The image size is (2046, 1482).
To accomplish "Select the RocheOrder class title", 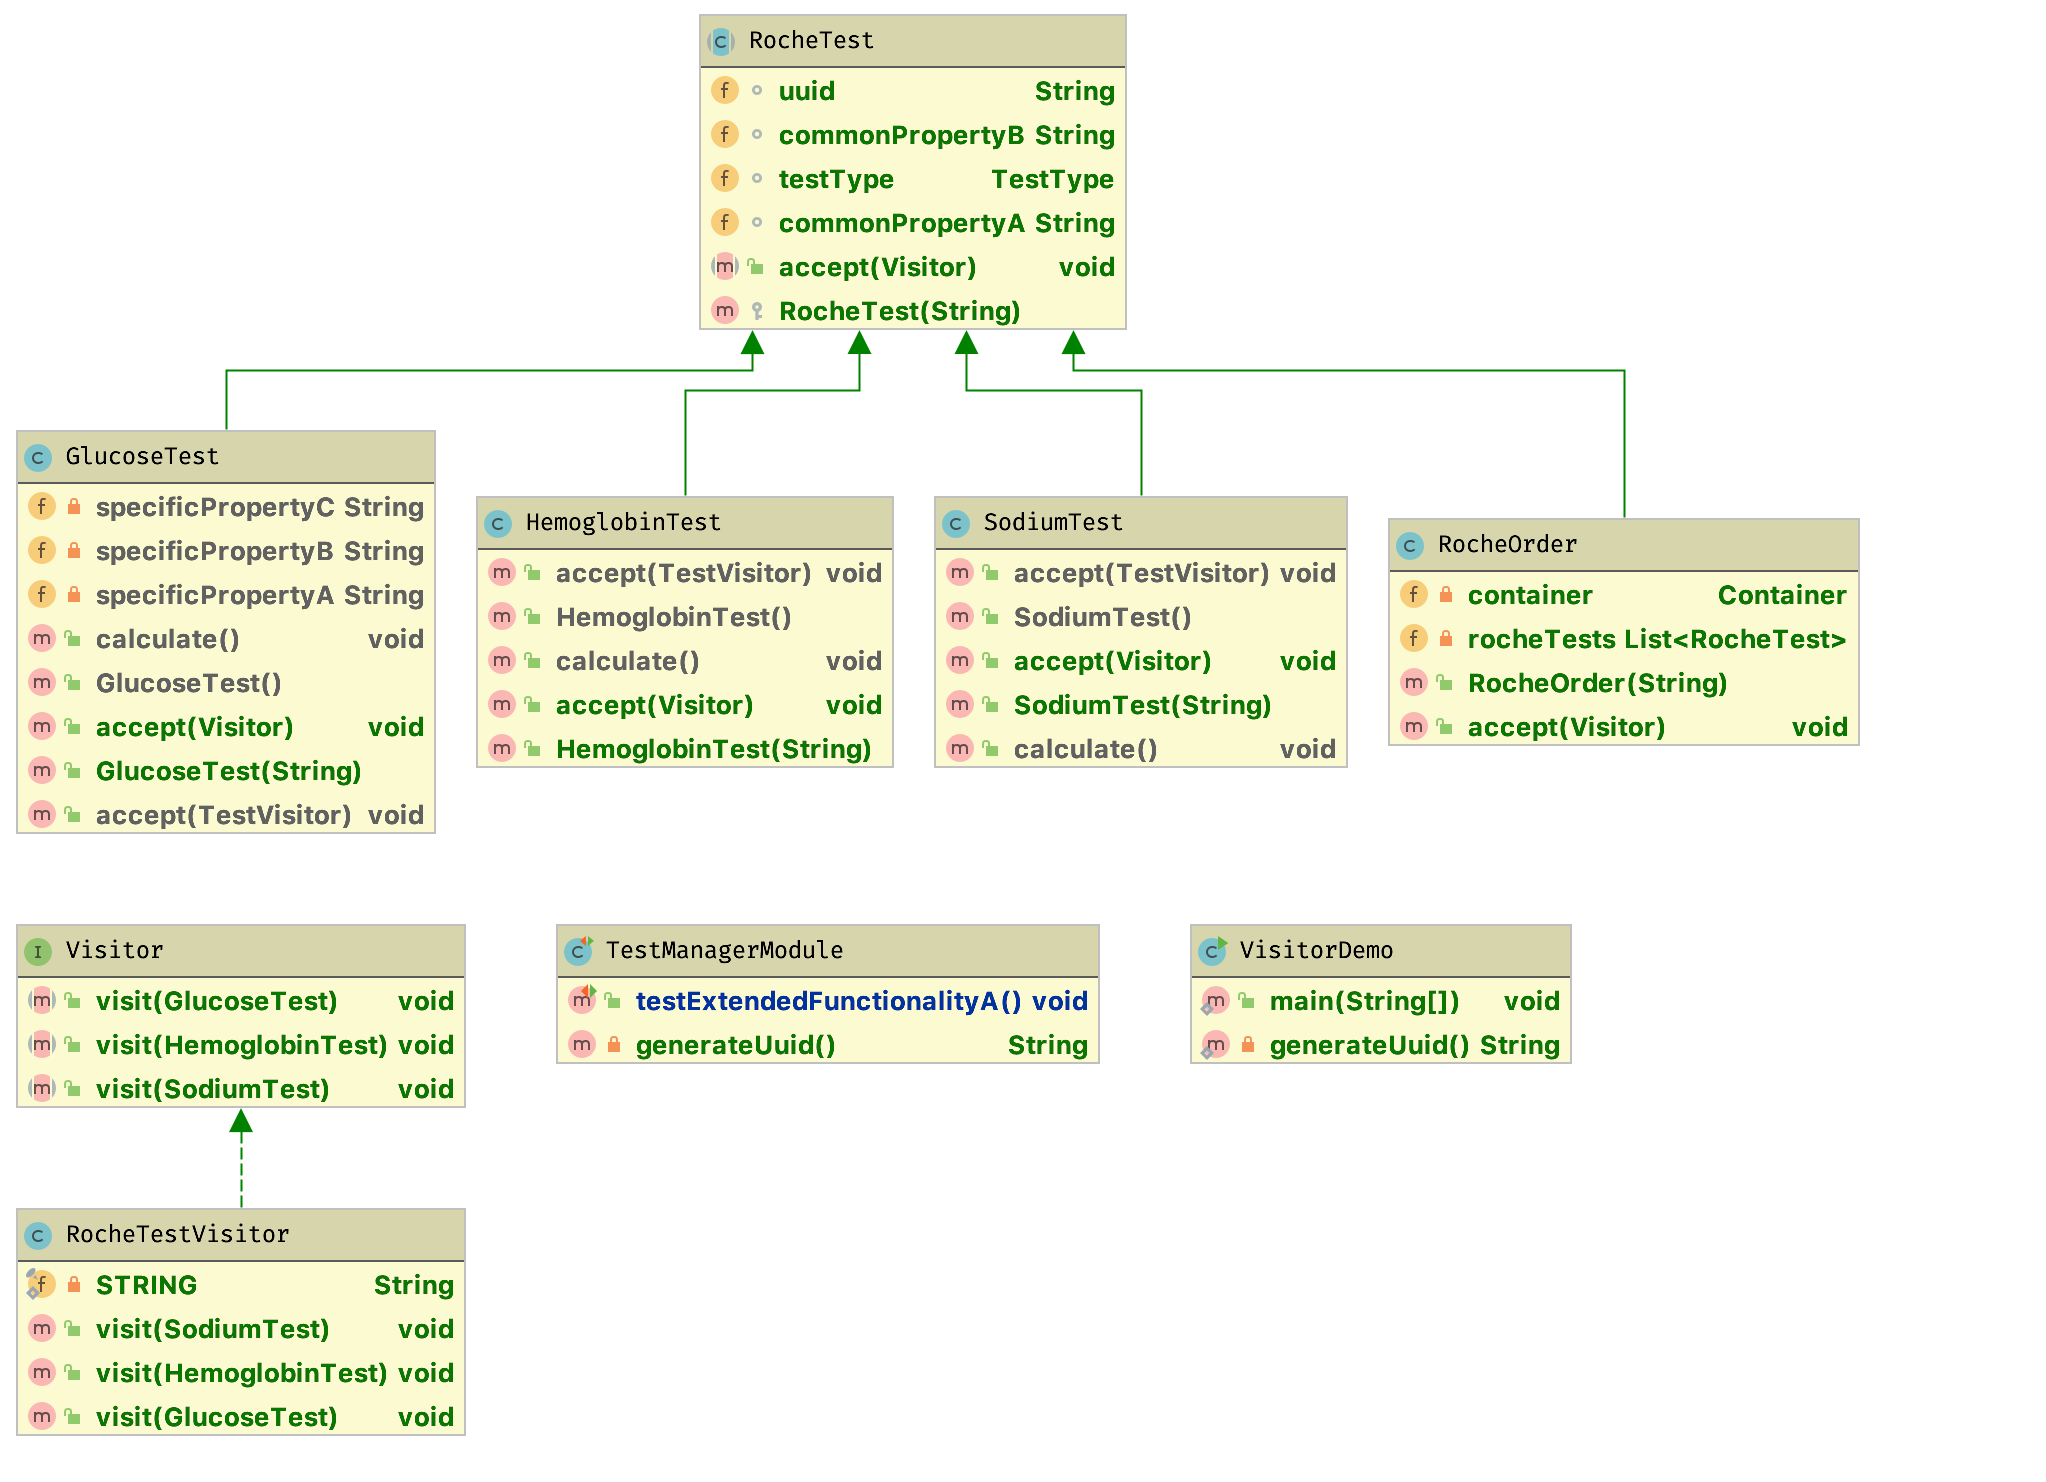I will pos(1506,545).
